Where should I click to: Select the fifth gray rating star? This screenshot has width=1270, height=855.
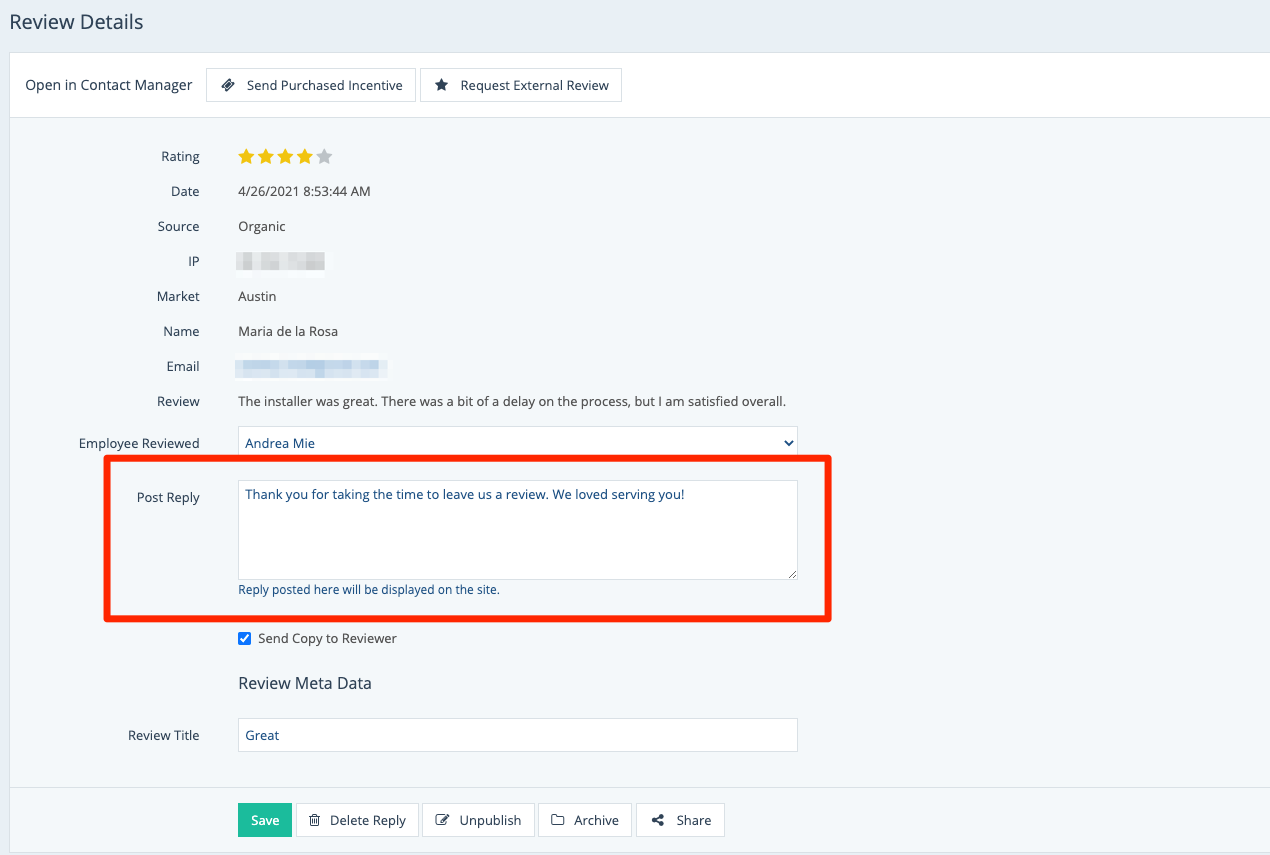point(324,156)
